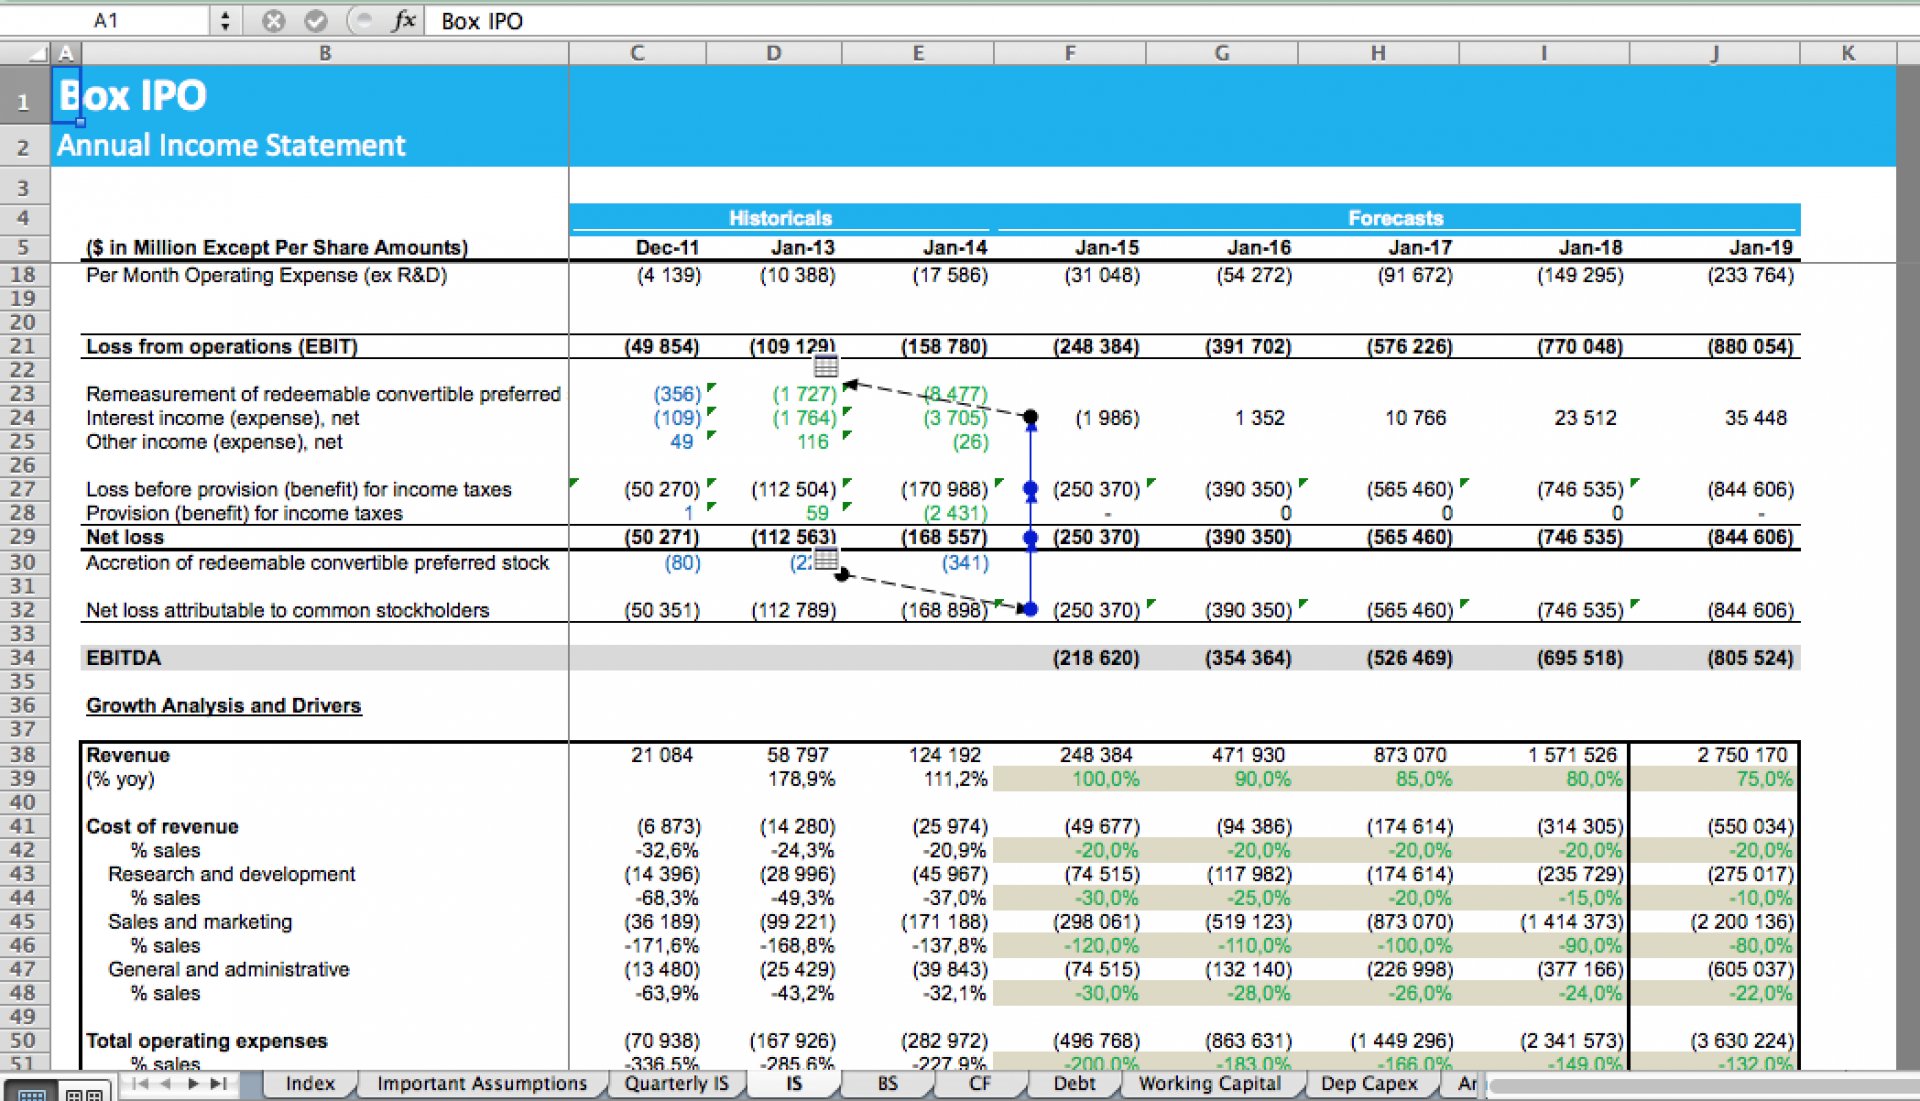Switch to the BS sheet tab

coord(888,1084)
